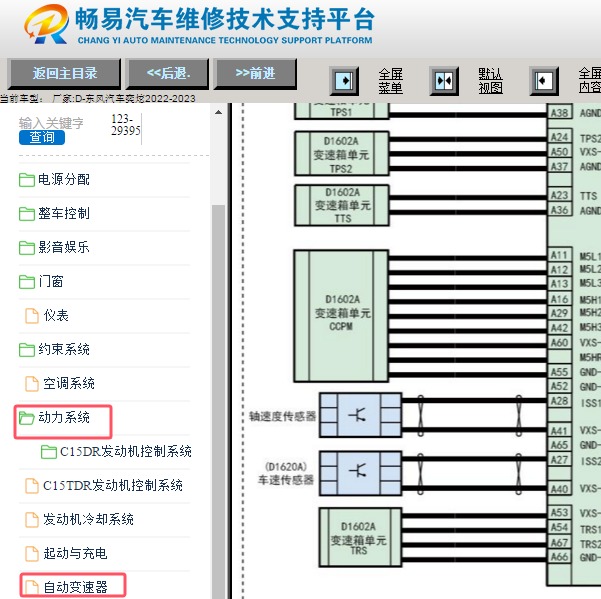The height and width of the screenshot is (599, 601).
Task: Click the sidebar scroll-up arrow
Action: click(x=218, y=112)
